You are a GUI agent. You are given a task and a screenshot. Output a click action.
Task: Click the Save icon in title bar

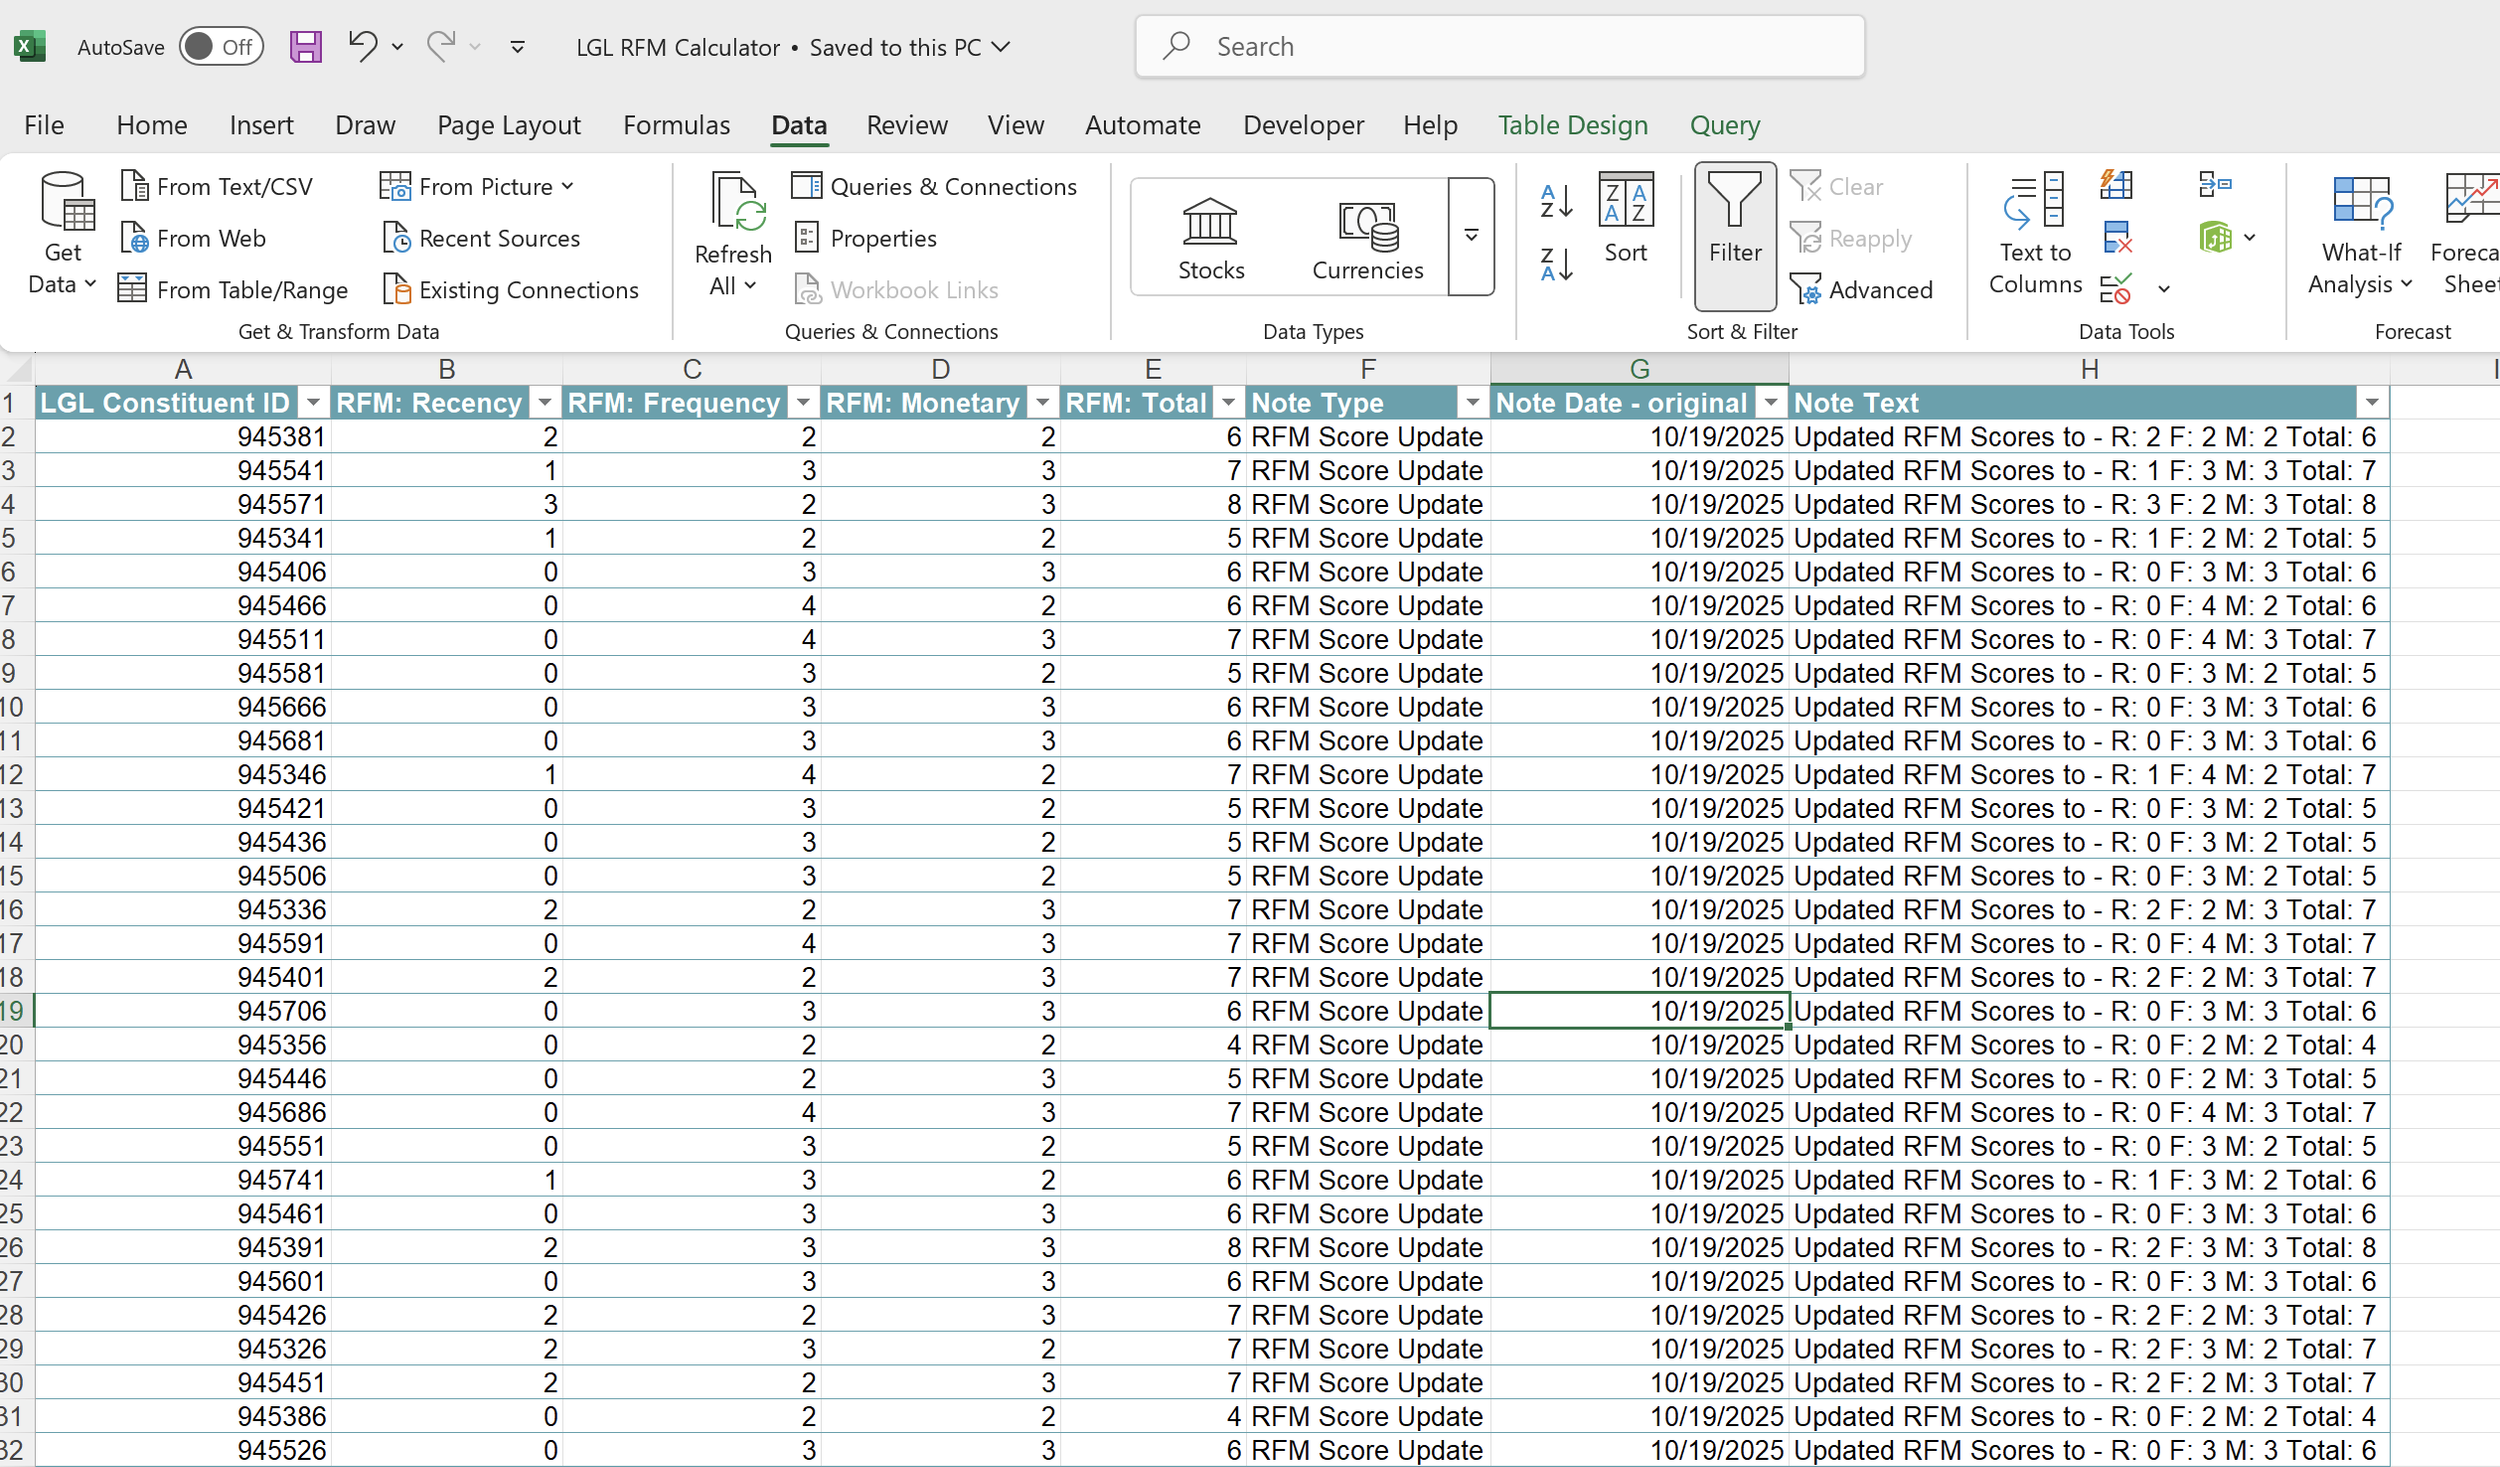pos(306,47)
